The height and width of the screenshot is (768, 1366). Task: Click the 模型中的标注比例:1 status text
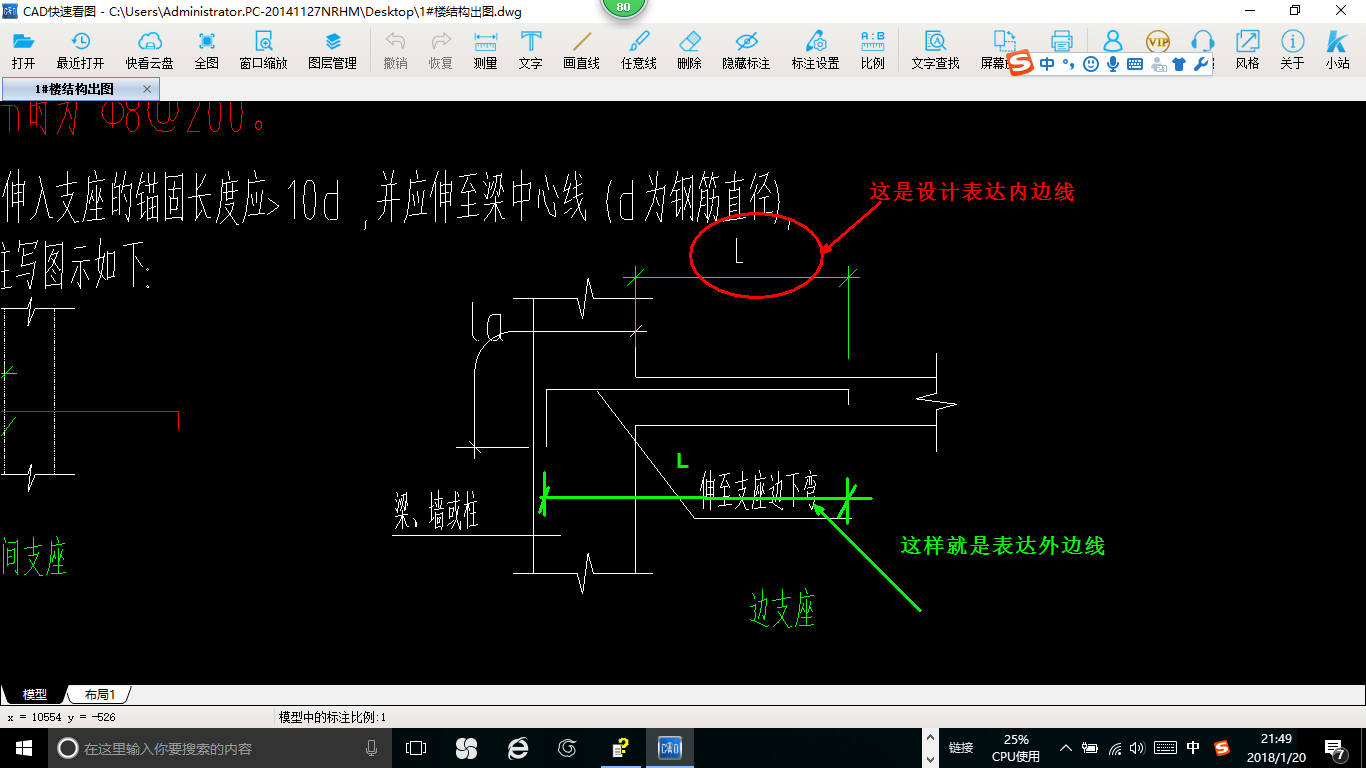coord(332,717)
